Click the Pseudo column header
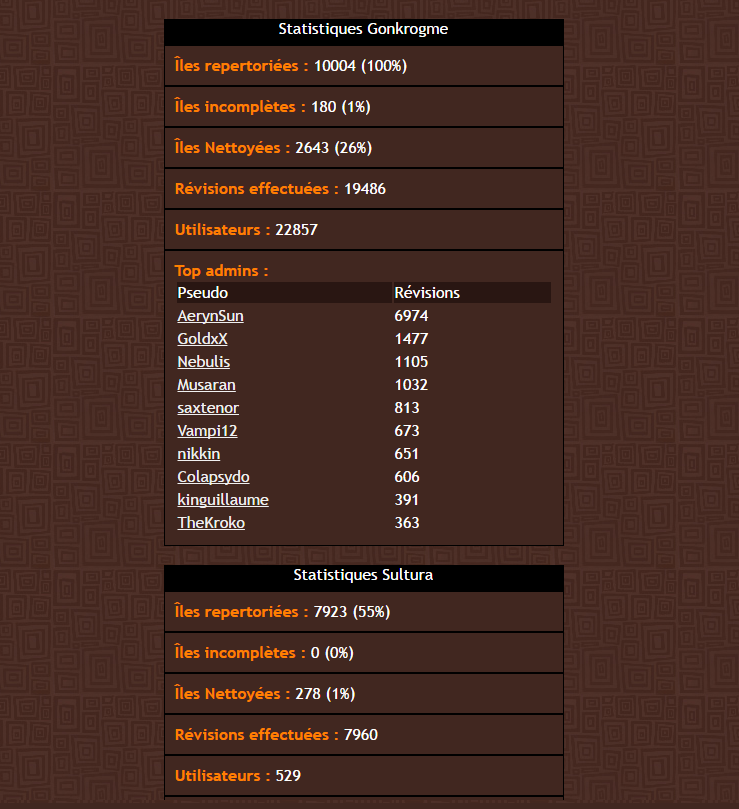The image size is (739, 809). (x=202, y=293)
